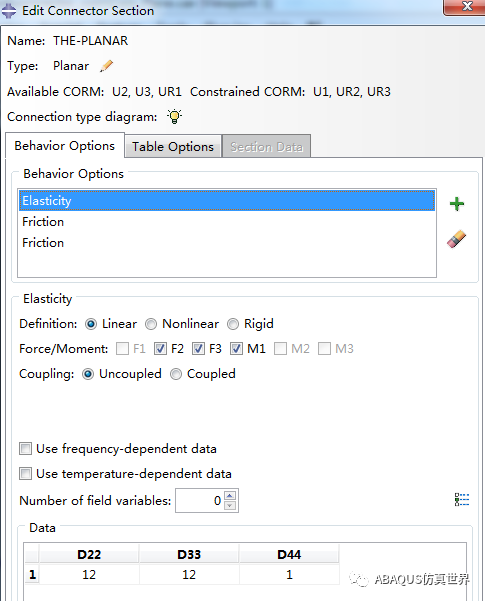Viewport: 485px width, 601px height.
Task: Switch to the Table Options tab
Action: 173,146
